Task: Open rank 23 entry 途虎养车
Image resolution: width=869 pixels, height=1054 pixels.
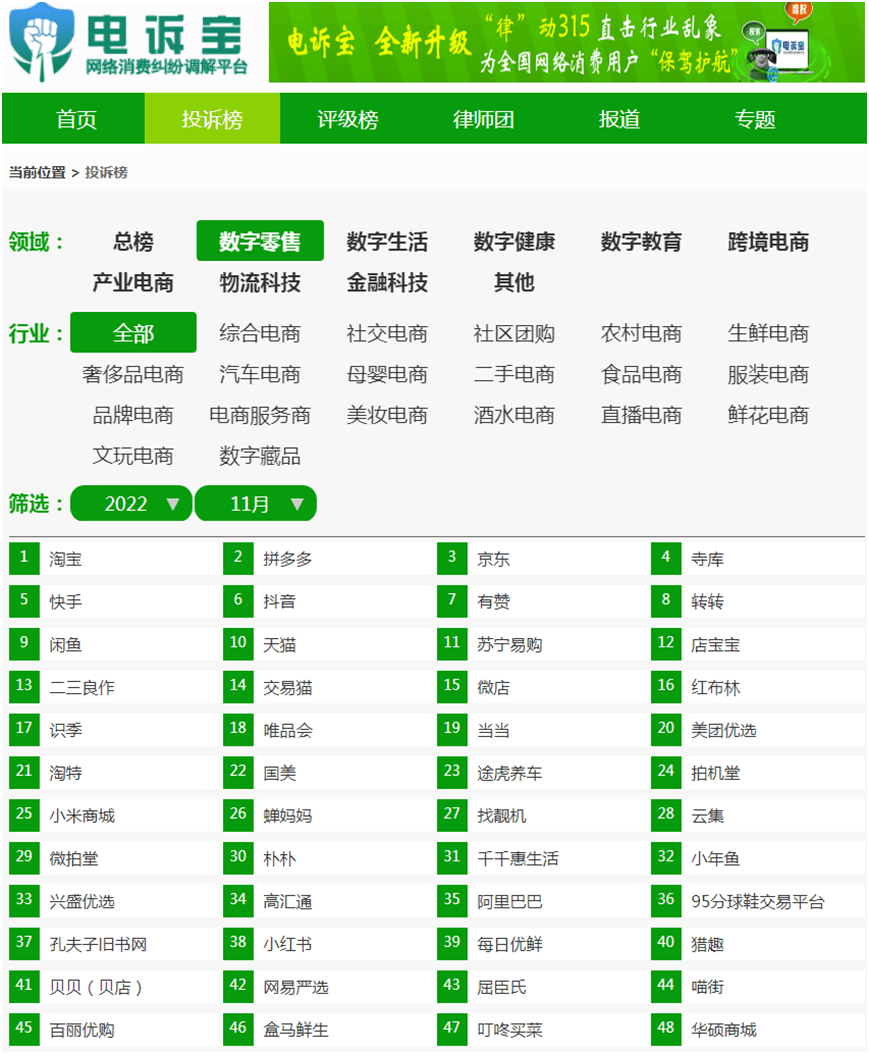Action: (509, 774)
